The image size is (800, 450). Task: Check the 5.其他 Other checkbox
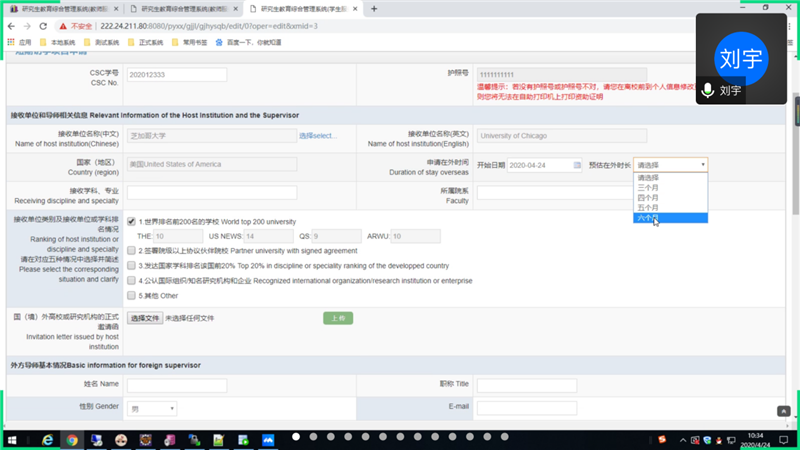tap(131, 295)
